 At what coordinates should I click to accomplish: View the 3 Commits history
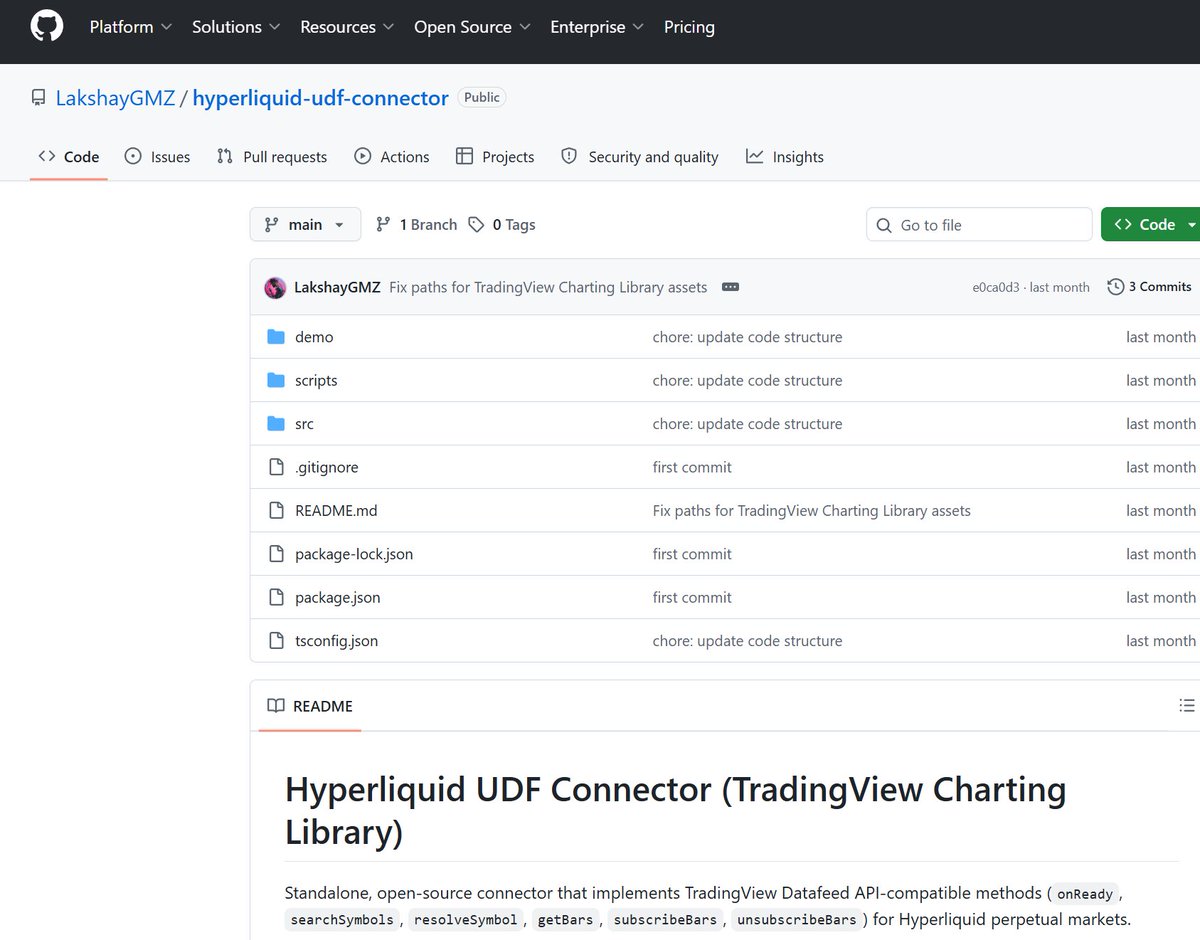coord(1149,287)
